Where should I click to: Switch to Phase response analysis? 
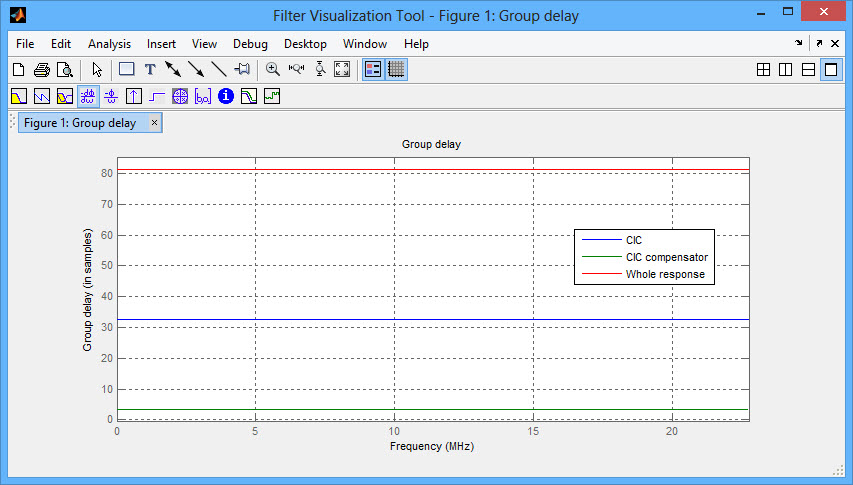pyautogui.click(x=41, y=97)
